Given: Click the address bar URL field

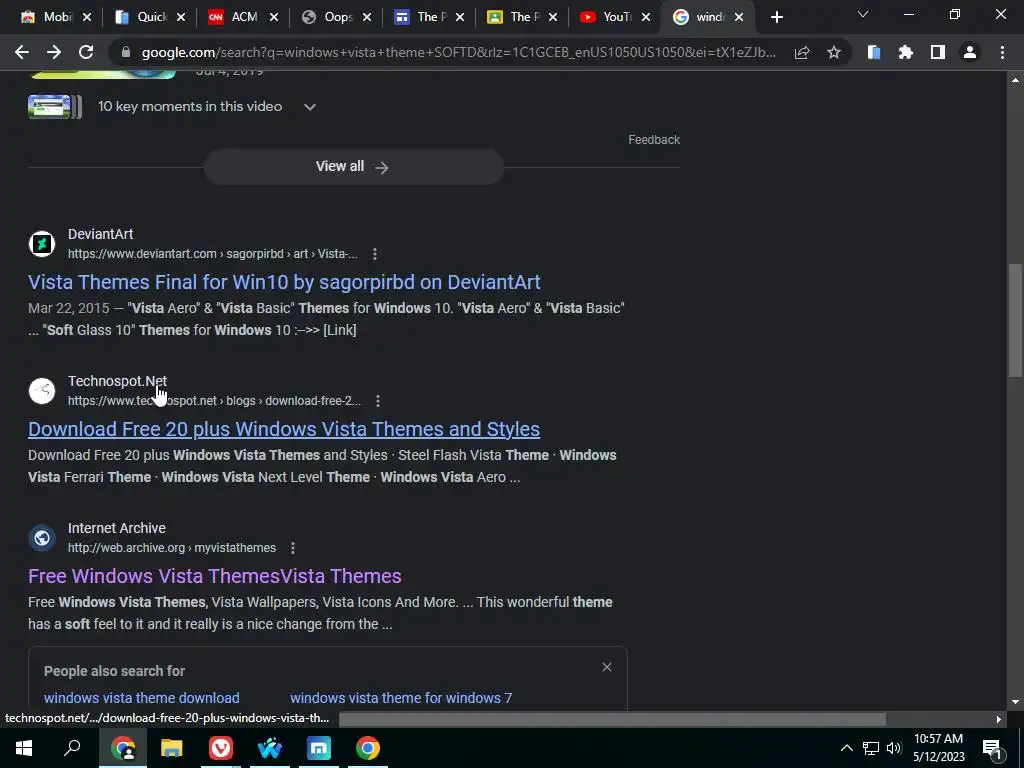Looking at the screenshot, I should tap(457, 52).
